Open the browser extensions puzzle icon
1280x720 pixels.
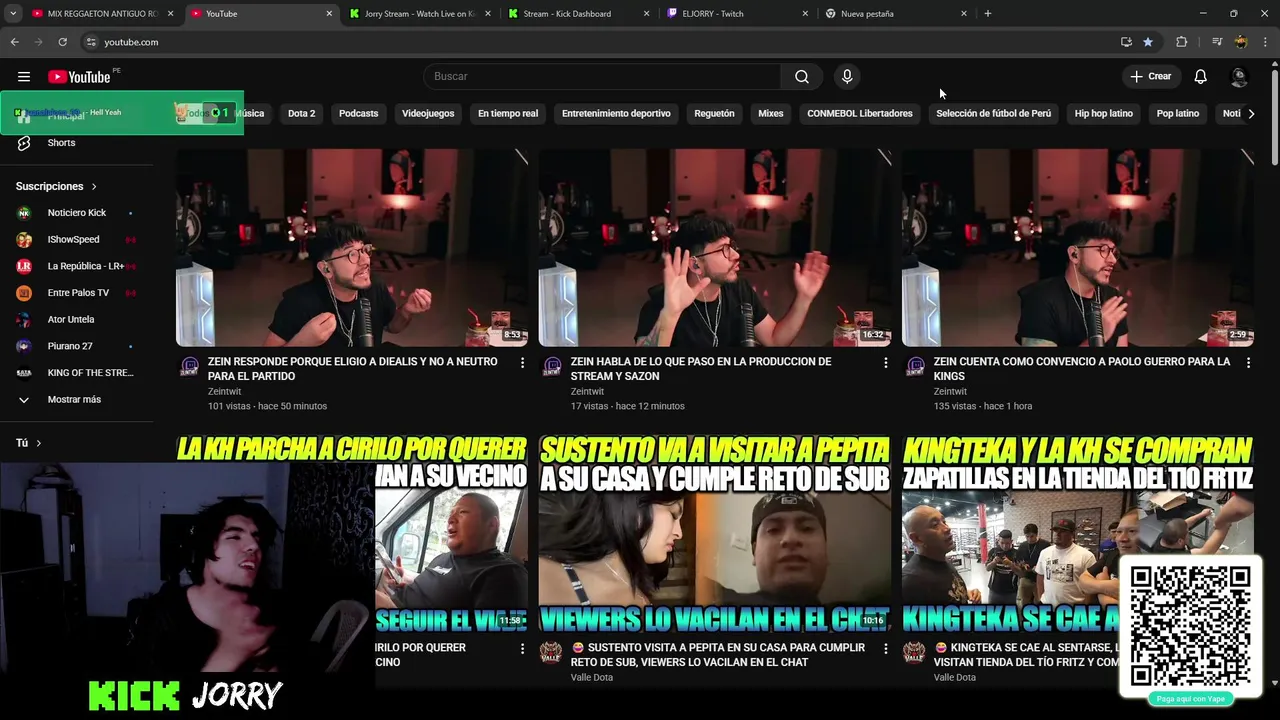(x=1181, y=42)
